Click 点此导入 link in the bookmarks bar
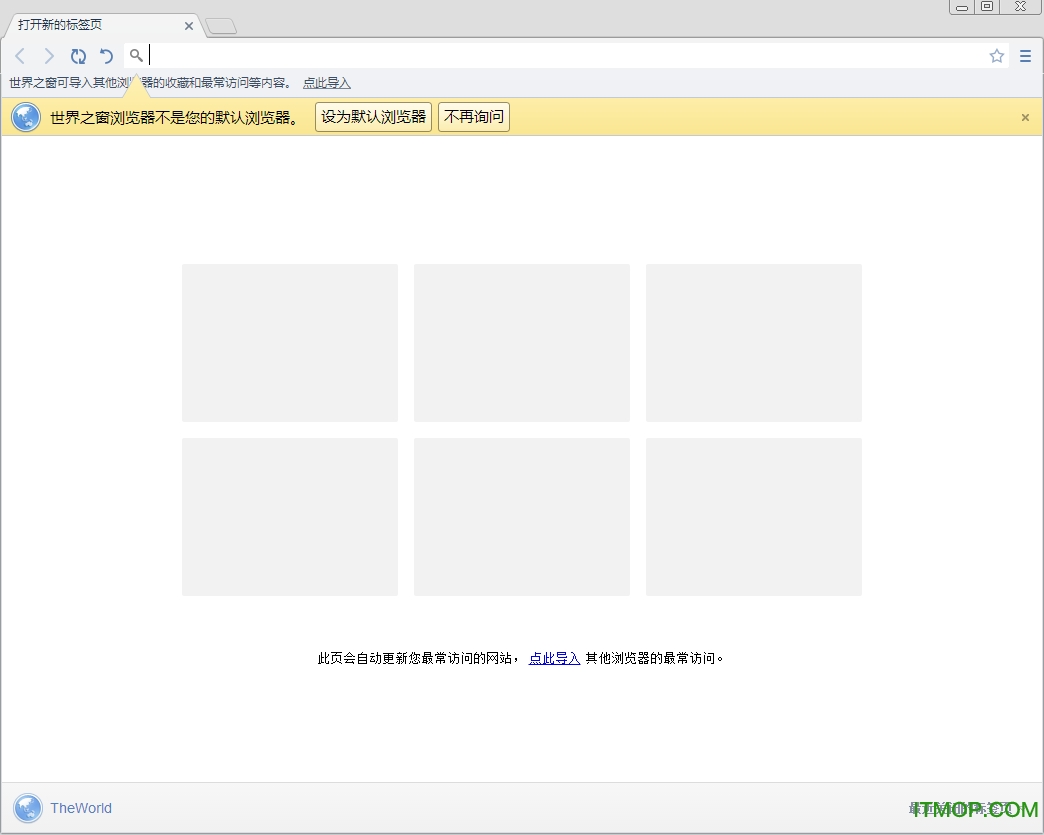1044x835 pixels. 327,83
